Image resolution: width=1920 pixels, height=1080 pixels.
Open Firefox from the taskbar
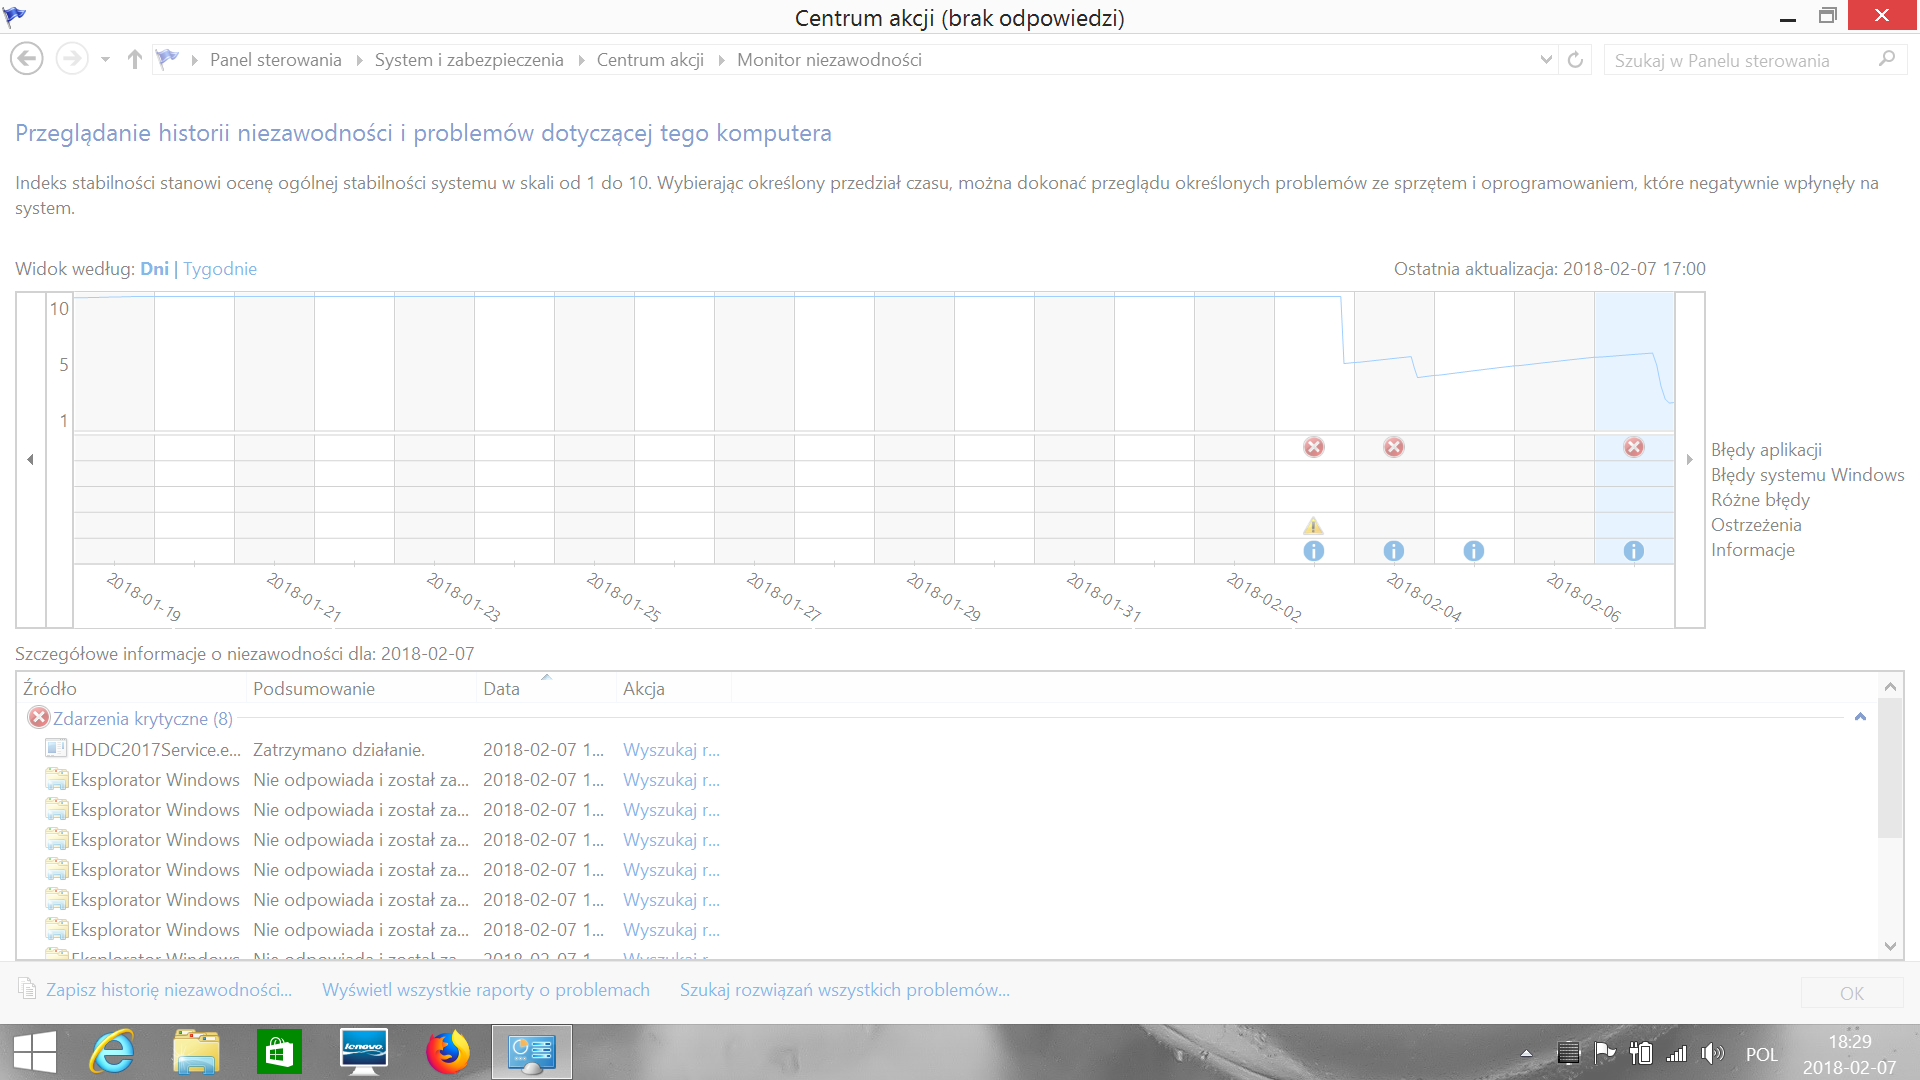[x=447, y=1052]
